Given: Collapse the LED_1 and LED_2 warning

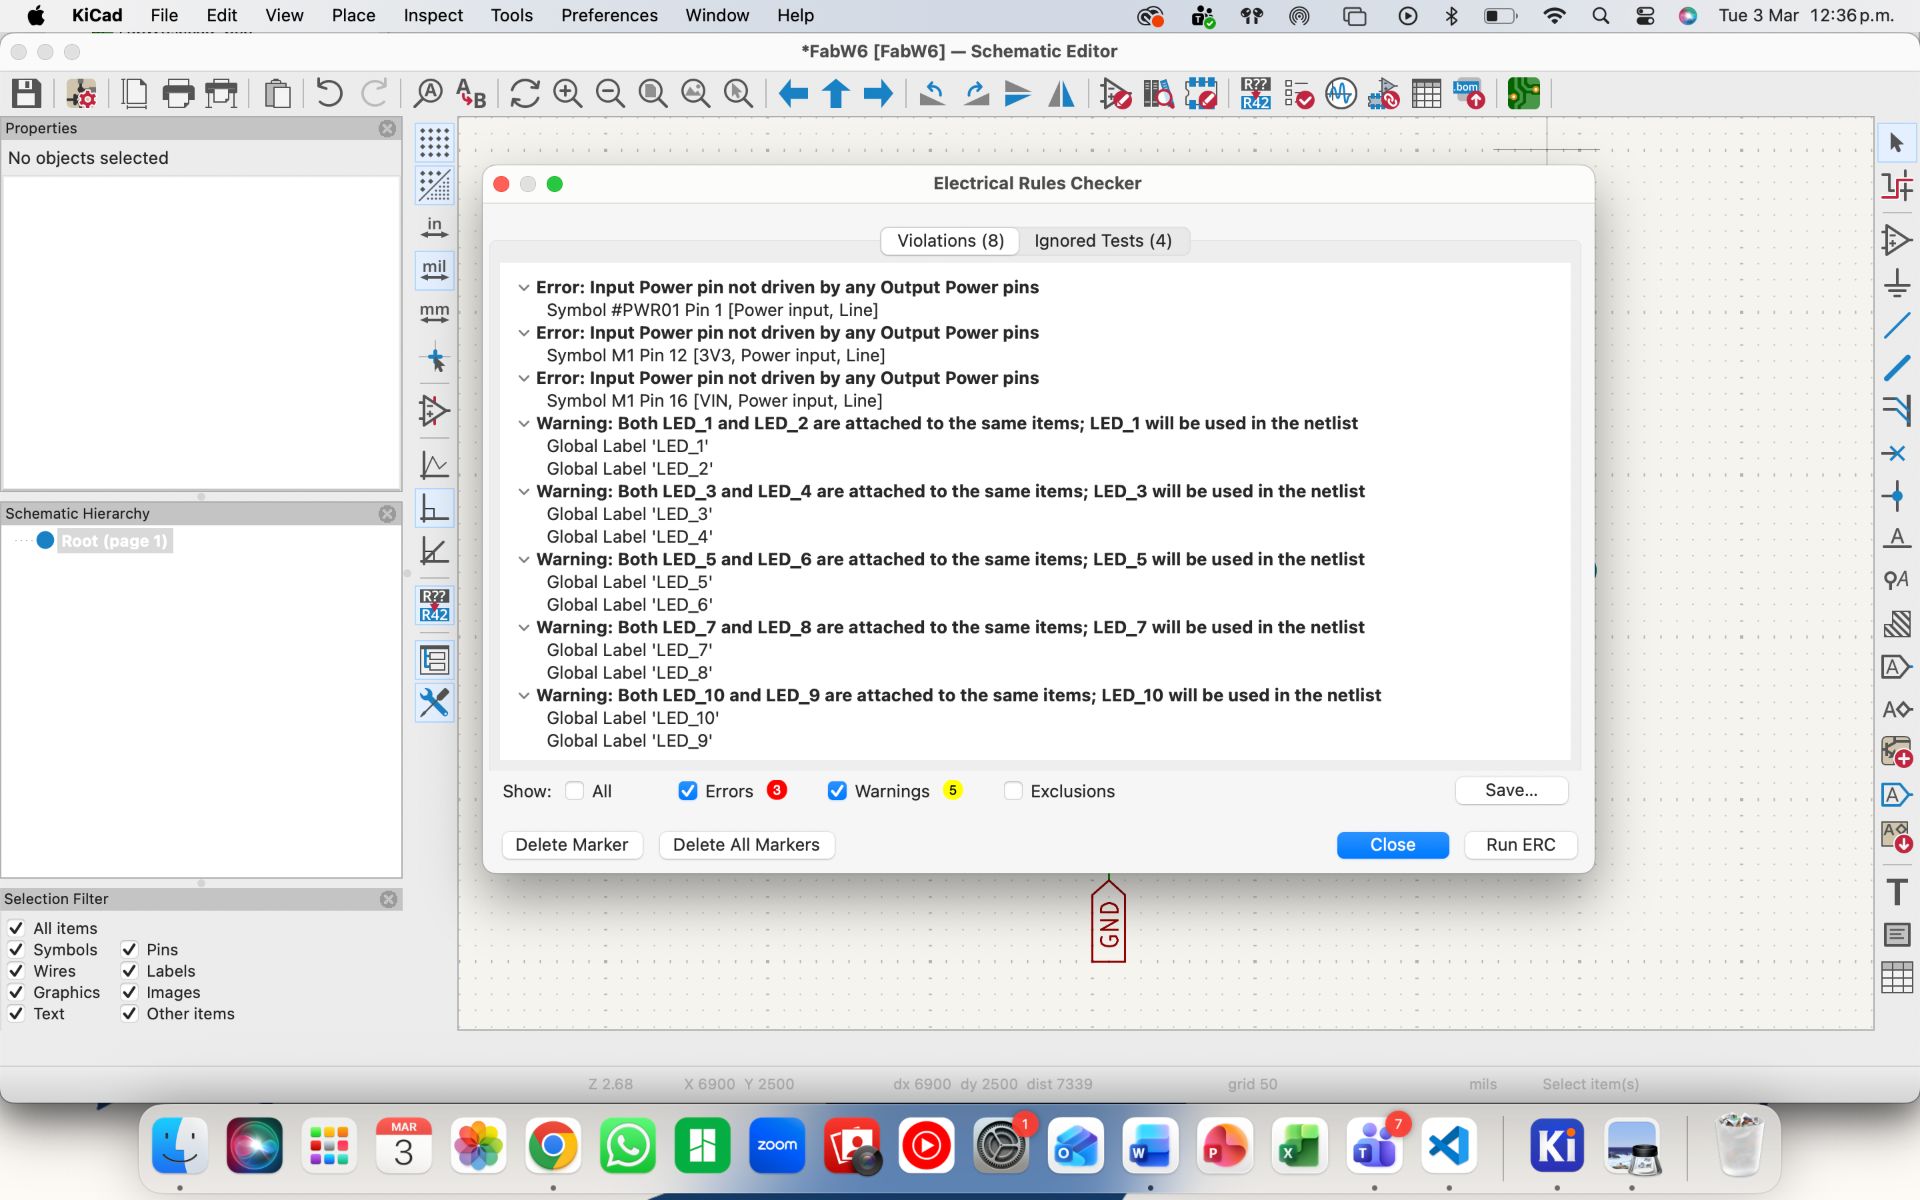Looking at the screenshot, I should click(x=523, y=424).
